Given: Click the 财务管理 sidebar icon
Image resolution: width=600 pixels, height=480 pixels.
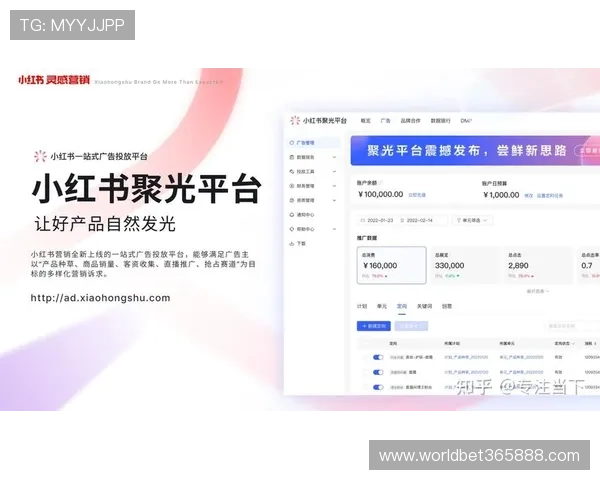Looking at the screenshot, I should click(x=292, y=186).
